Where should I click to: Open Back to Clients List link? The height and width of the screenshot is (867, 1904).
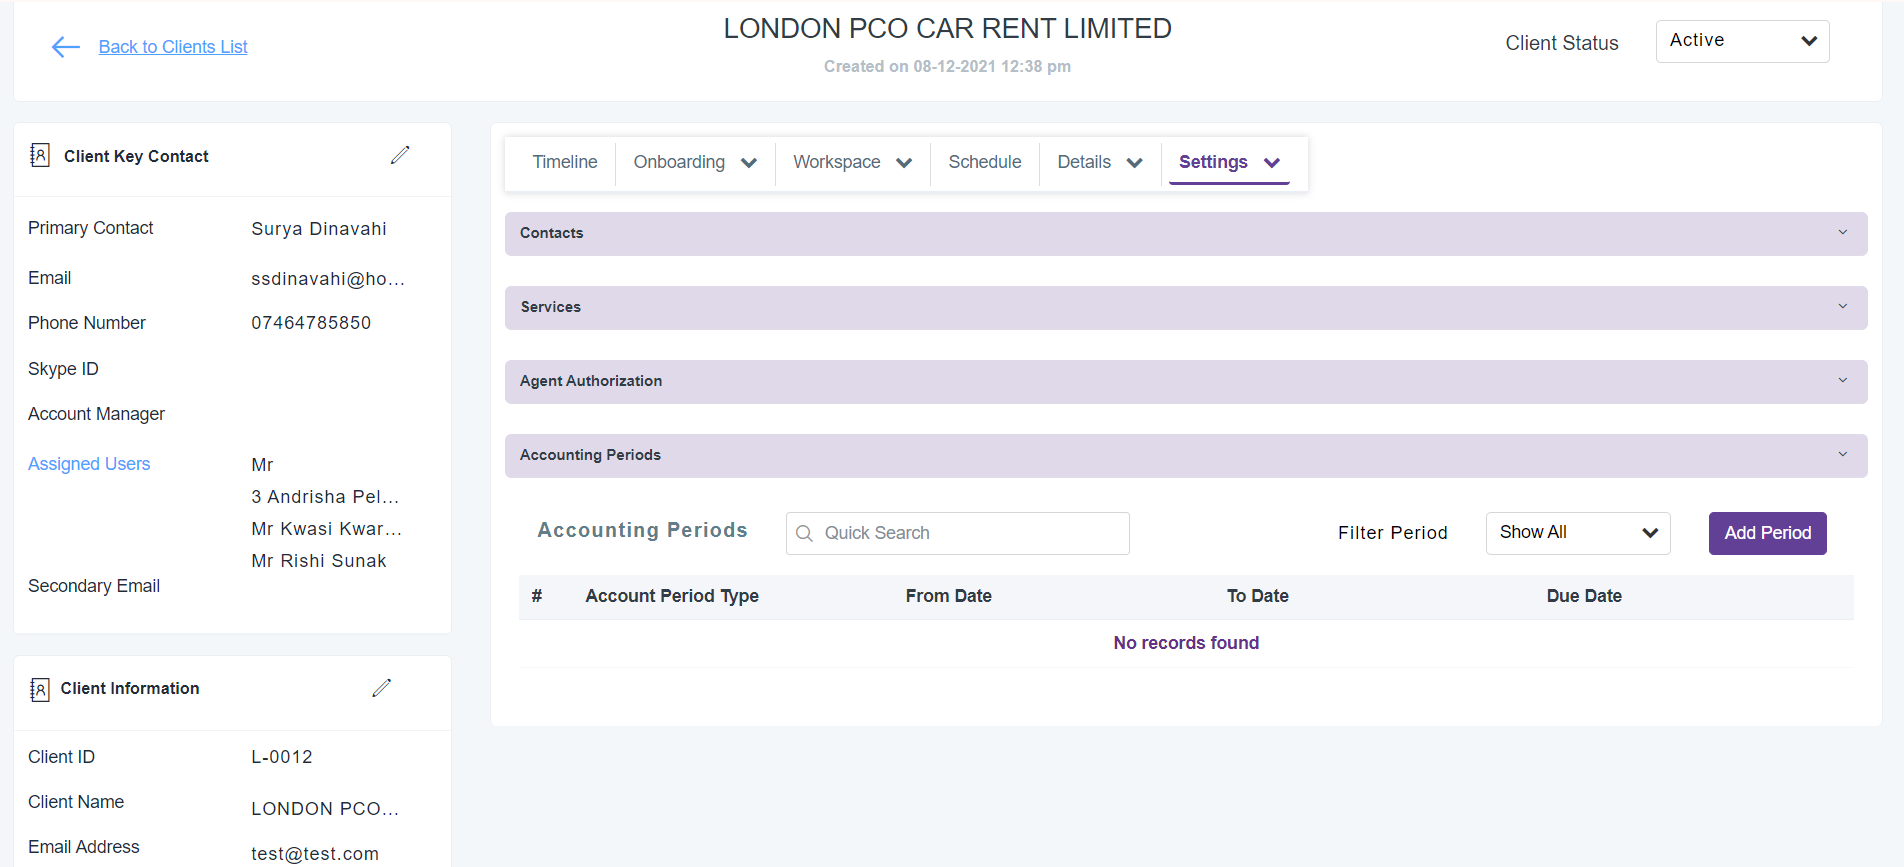pos(173,47)
